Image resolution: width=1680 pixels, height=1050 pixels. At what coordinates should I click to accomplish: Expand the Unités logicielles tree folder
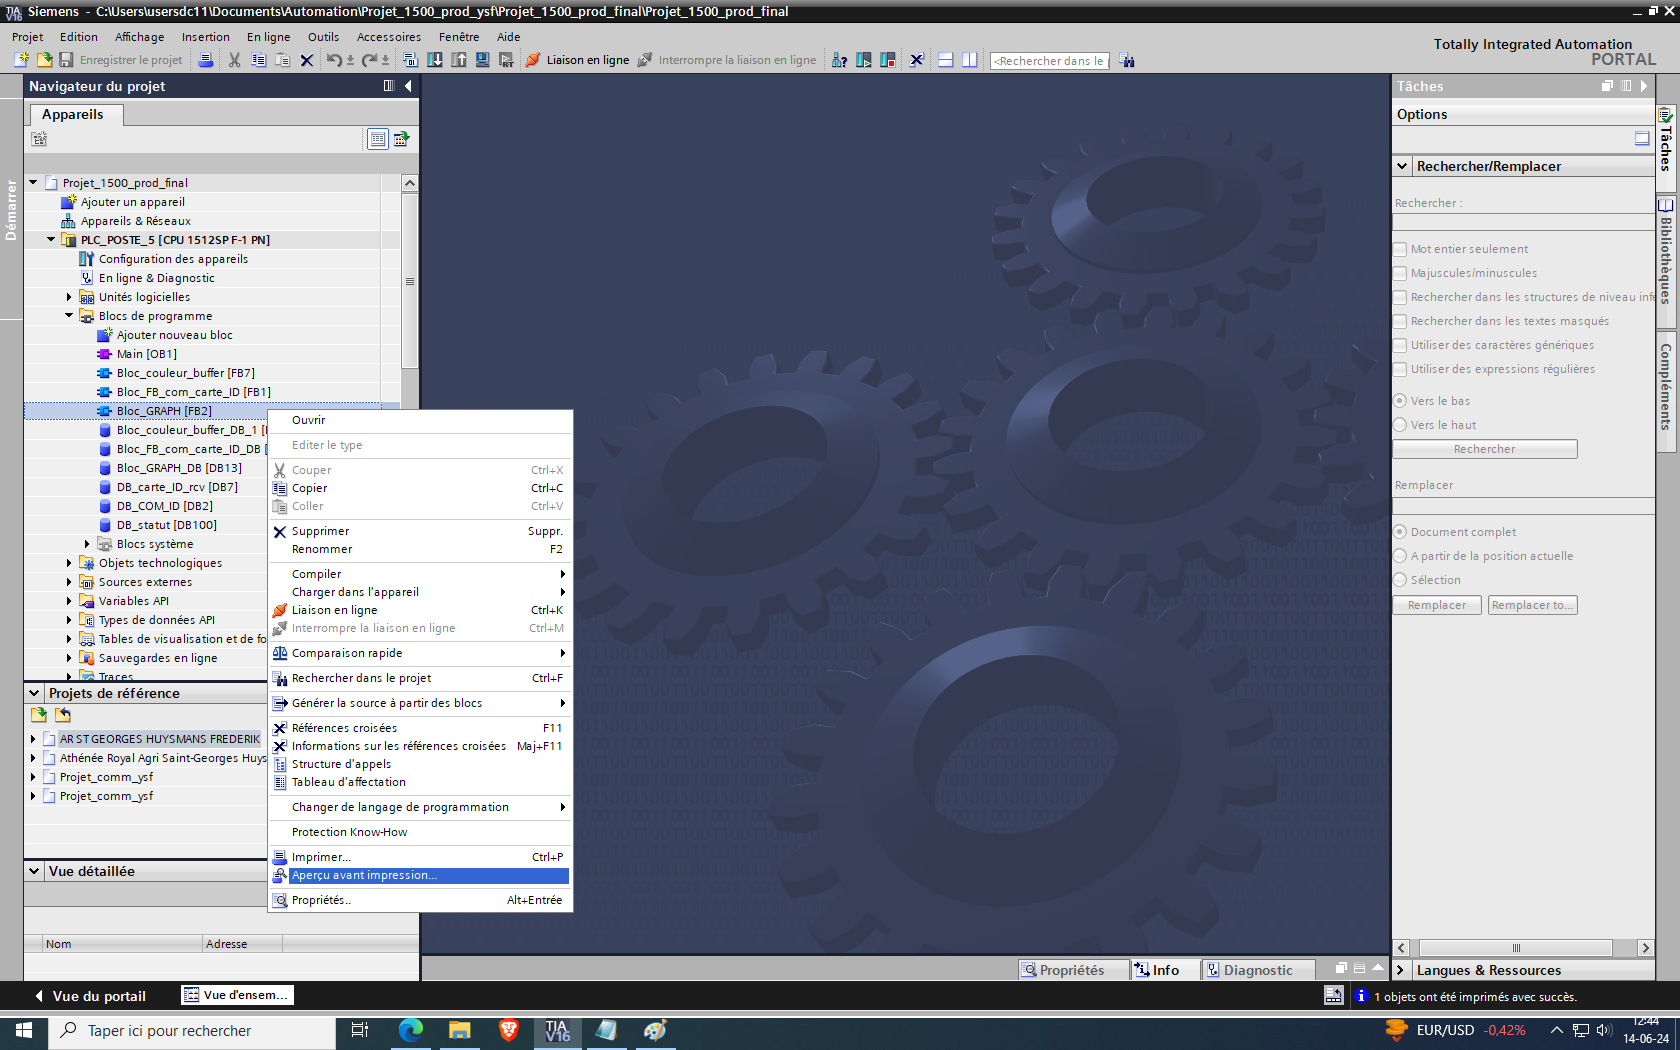point(69,297)
